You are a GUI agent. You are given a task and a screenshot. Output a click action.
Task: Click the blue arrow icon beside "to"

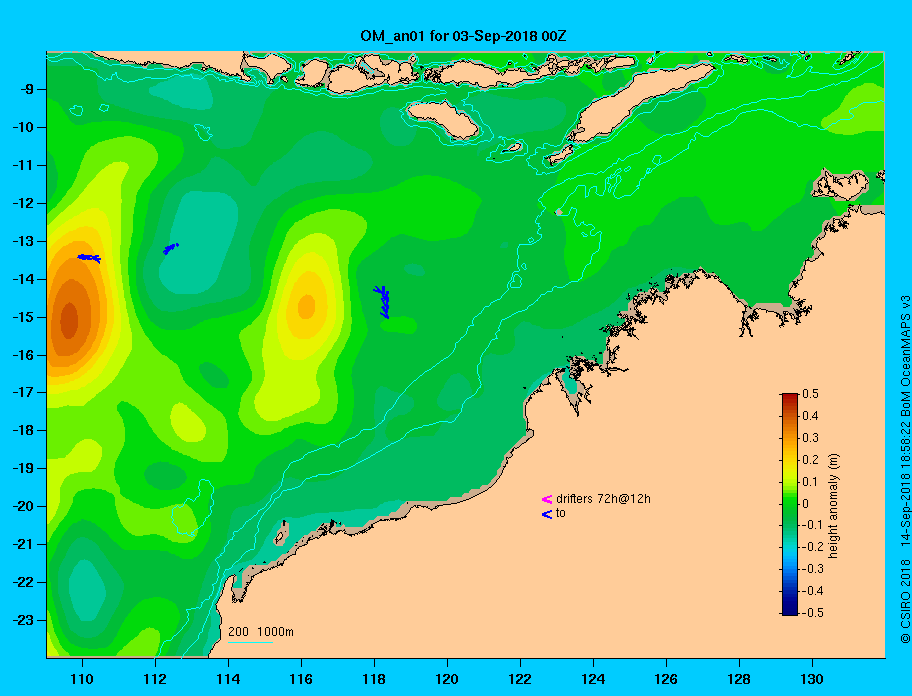pos(547,514)
